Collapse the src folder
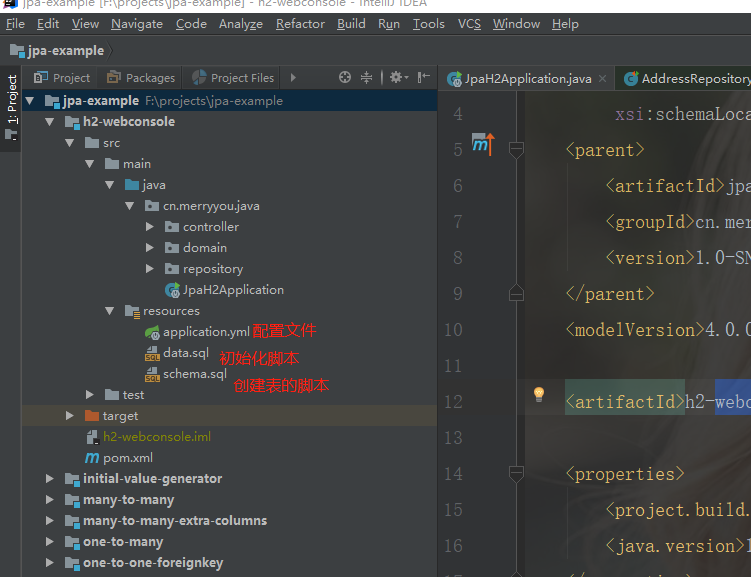 pyautogui.click(x=69, y=143)
